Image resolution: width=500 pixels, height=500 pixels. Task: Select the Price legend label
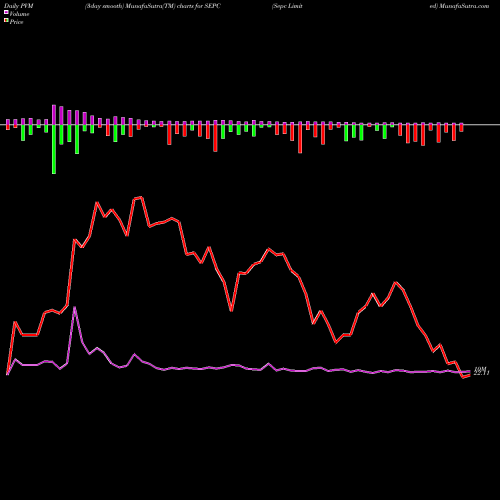click(x=16, y=22)
